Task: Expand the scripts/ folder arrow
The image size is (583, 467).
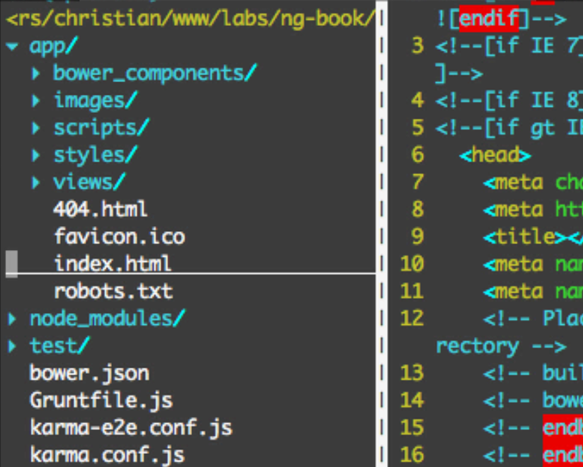Action: tap(36, 128)
